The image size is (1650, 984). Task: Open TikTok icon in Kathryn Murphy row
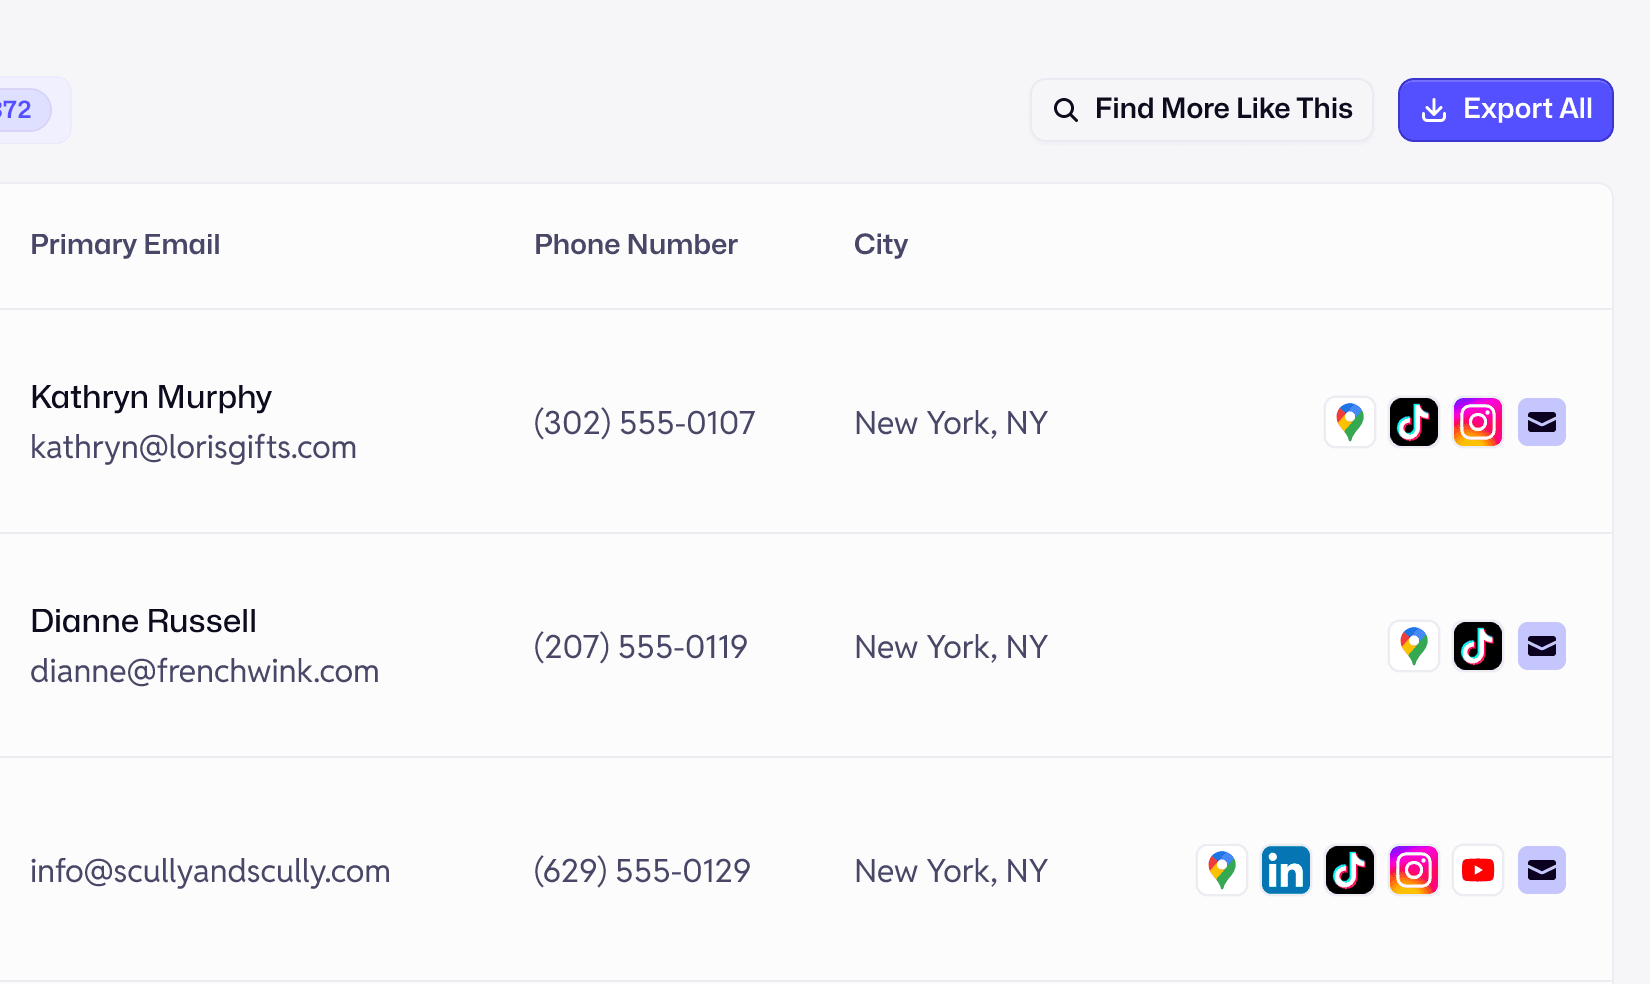[x=1414, y=422]
